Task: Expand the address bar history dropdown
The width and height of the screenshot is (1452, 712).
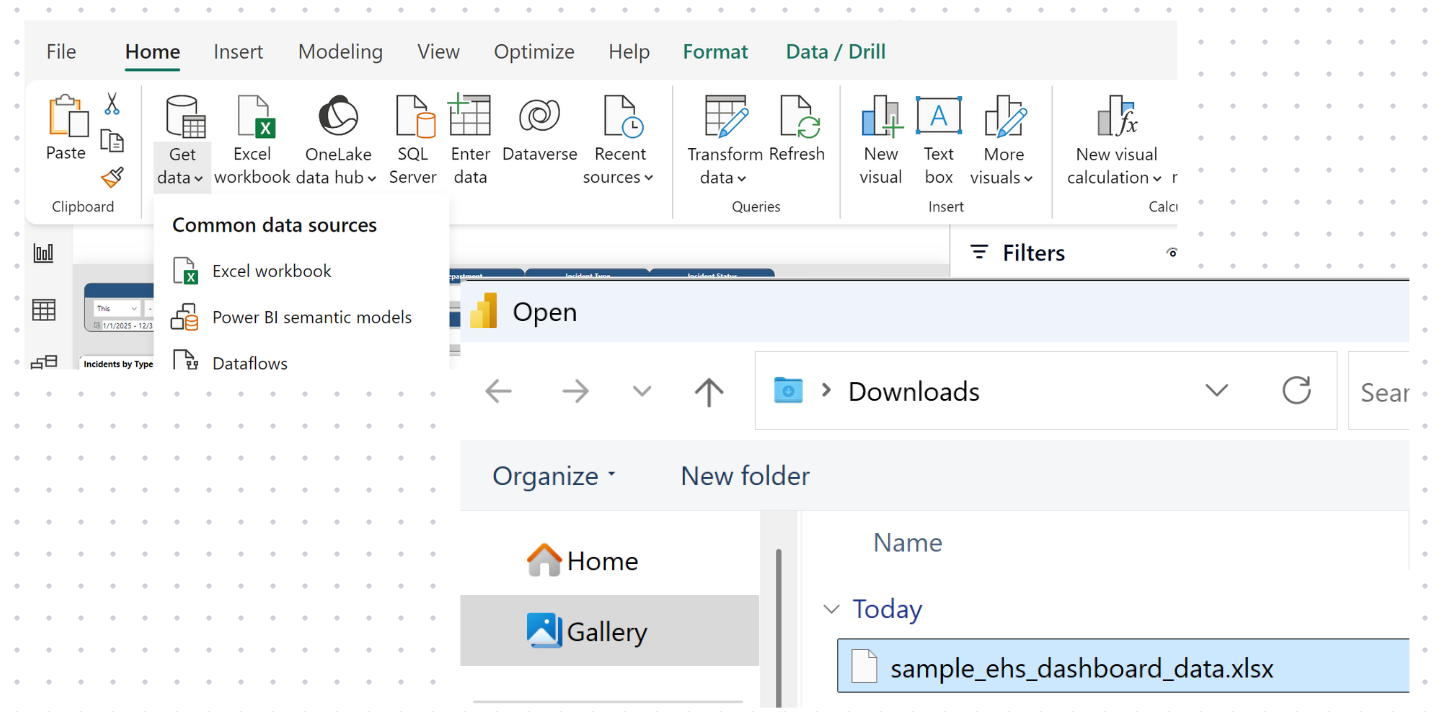Action: [1216, 390]
